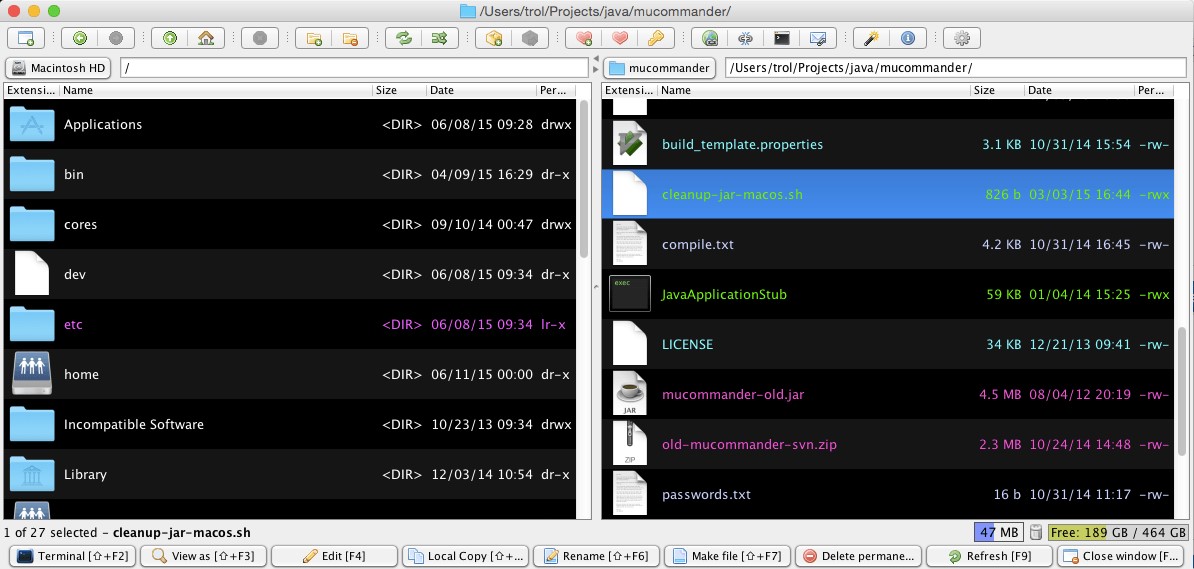1194x569 pixels.
Task: Open preferences gear icon
Action: [x=962, y=38]
